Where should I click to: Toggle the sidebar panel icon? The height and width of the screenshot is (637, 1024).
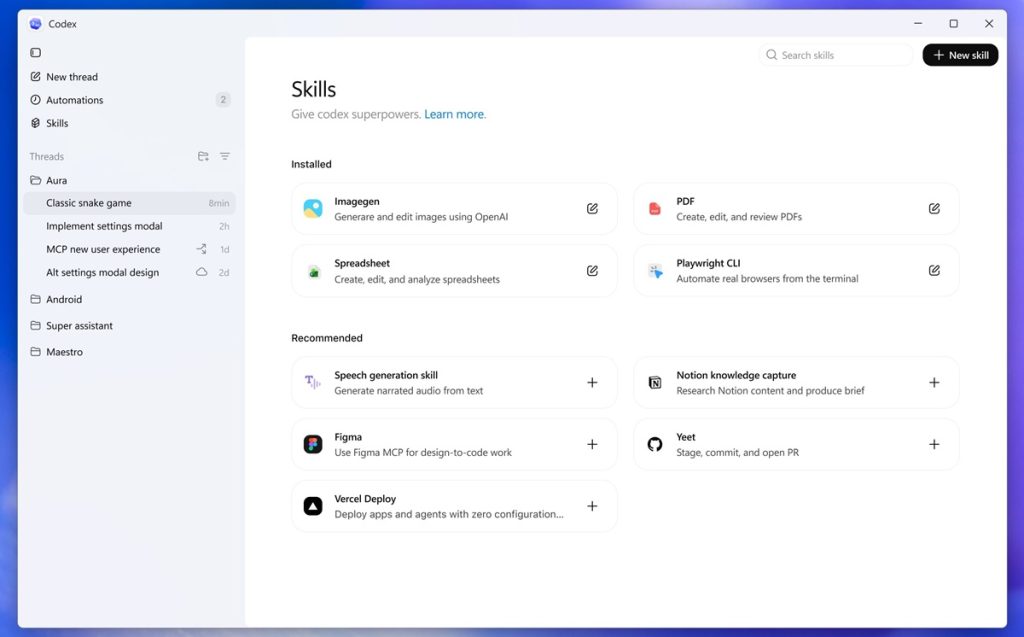[36, 52]
